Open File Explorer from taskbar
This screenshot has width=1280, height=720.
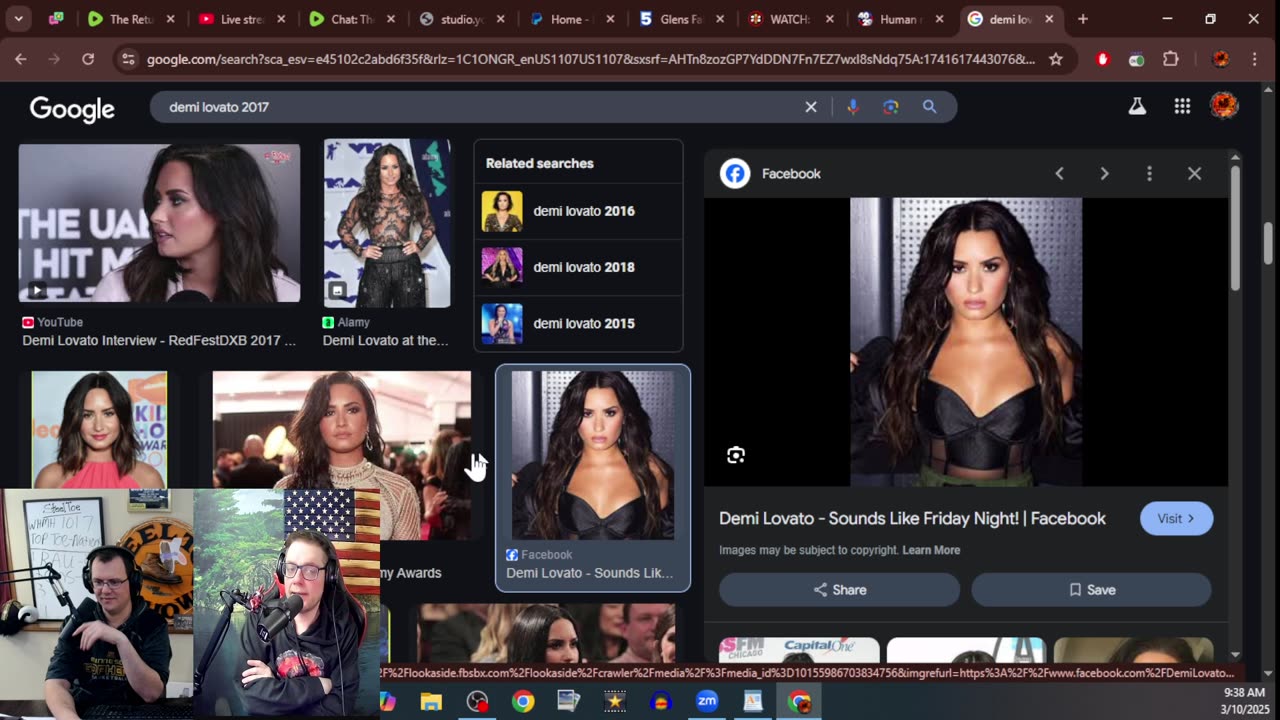coord(431,702)
